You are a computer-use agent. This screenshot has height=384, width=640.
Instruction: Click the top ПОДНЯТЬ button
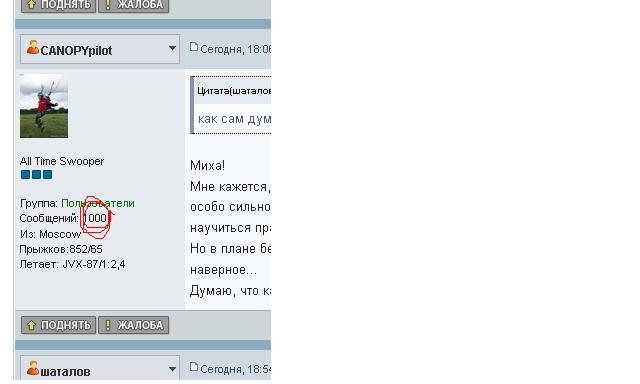58,5
